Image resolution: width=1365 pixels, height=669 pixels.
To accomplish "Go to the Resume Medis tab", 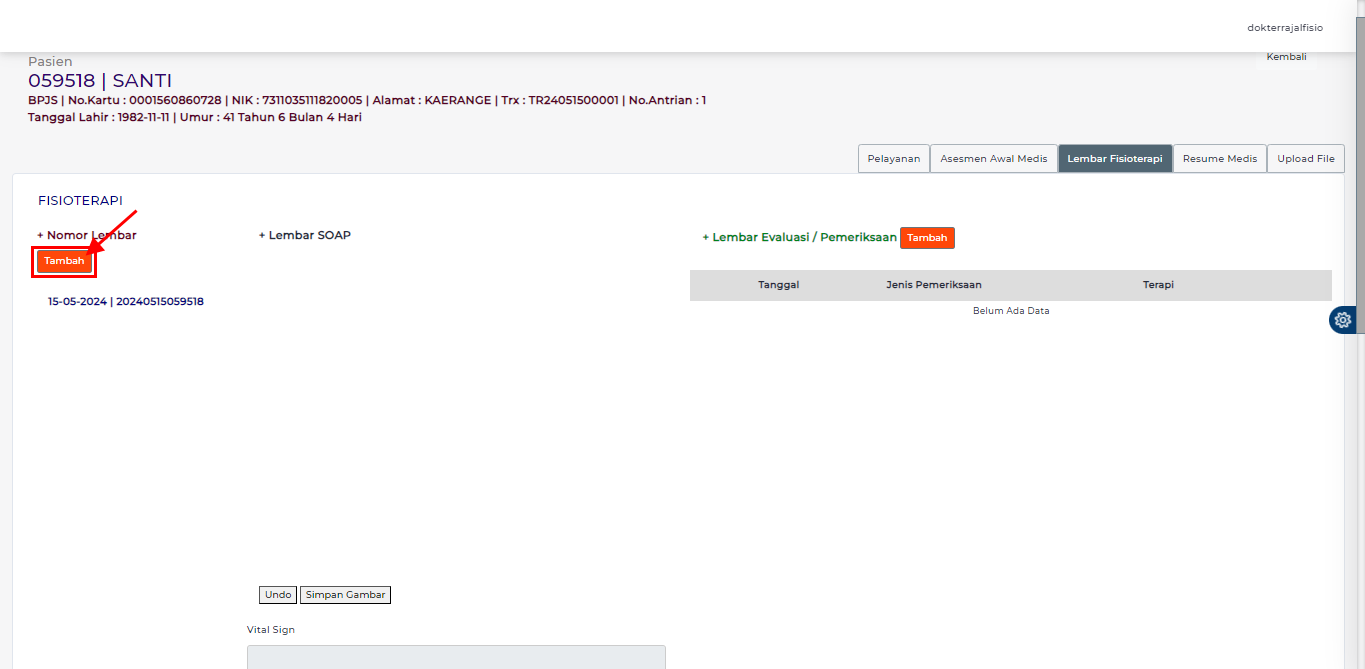I will [x=1219, y=159].
